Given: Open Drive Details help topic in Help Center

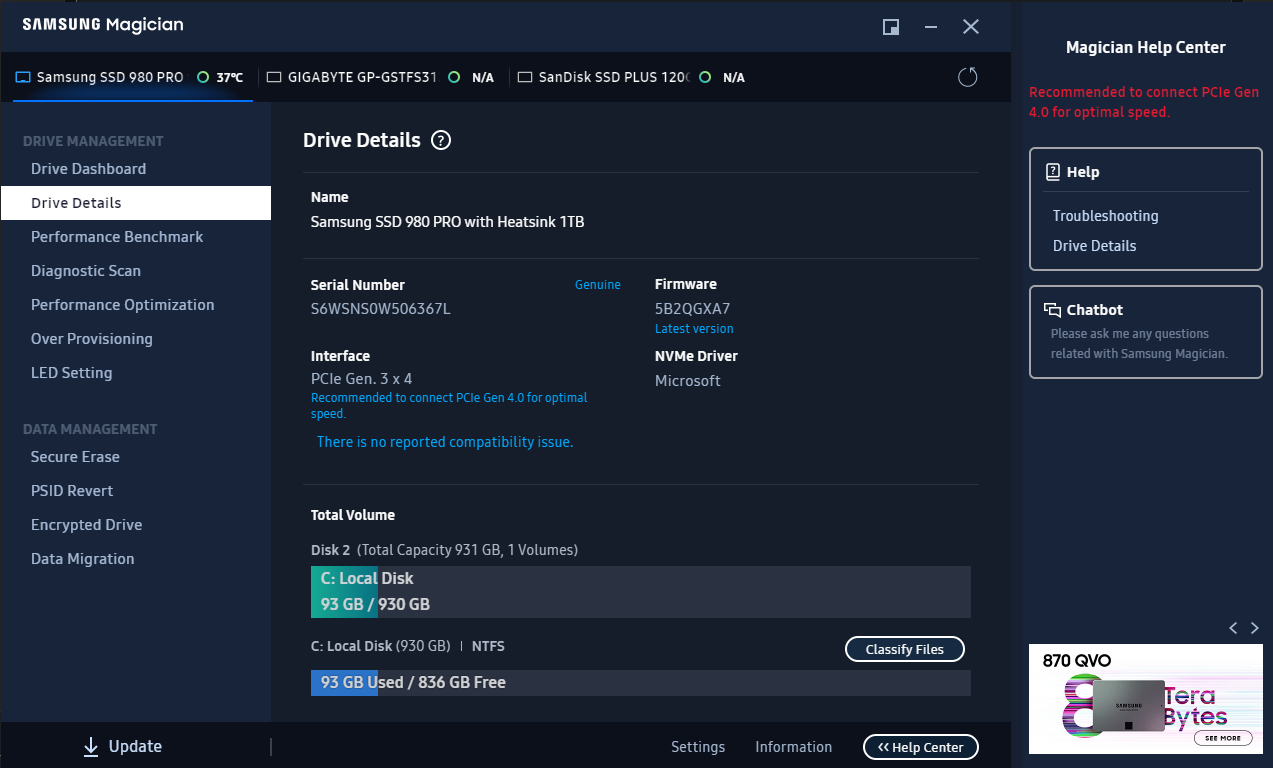Looking at the screenshot, I should click(1094, 246).
